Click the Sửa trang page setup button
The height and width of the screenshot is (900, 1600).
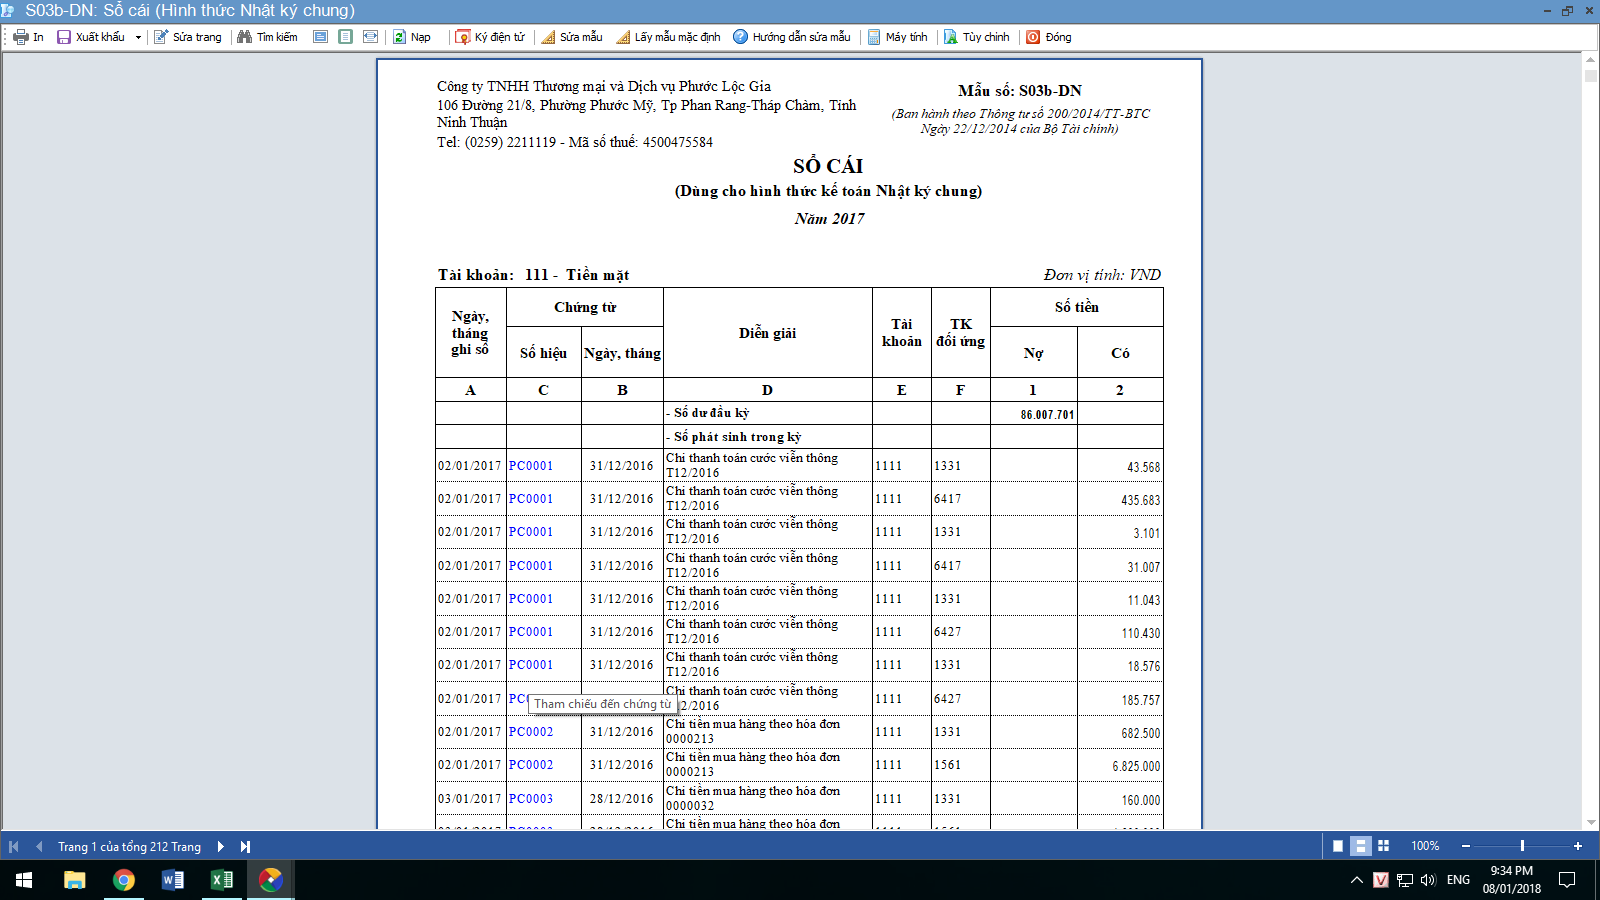pos(188,37)
